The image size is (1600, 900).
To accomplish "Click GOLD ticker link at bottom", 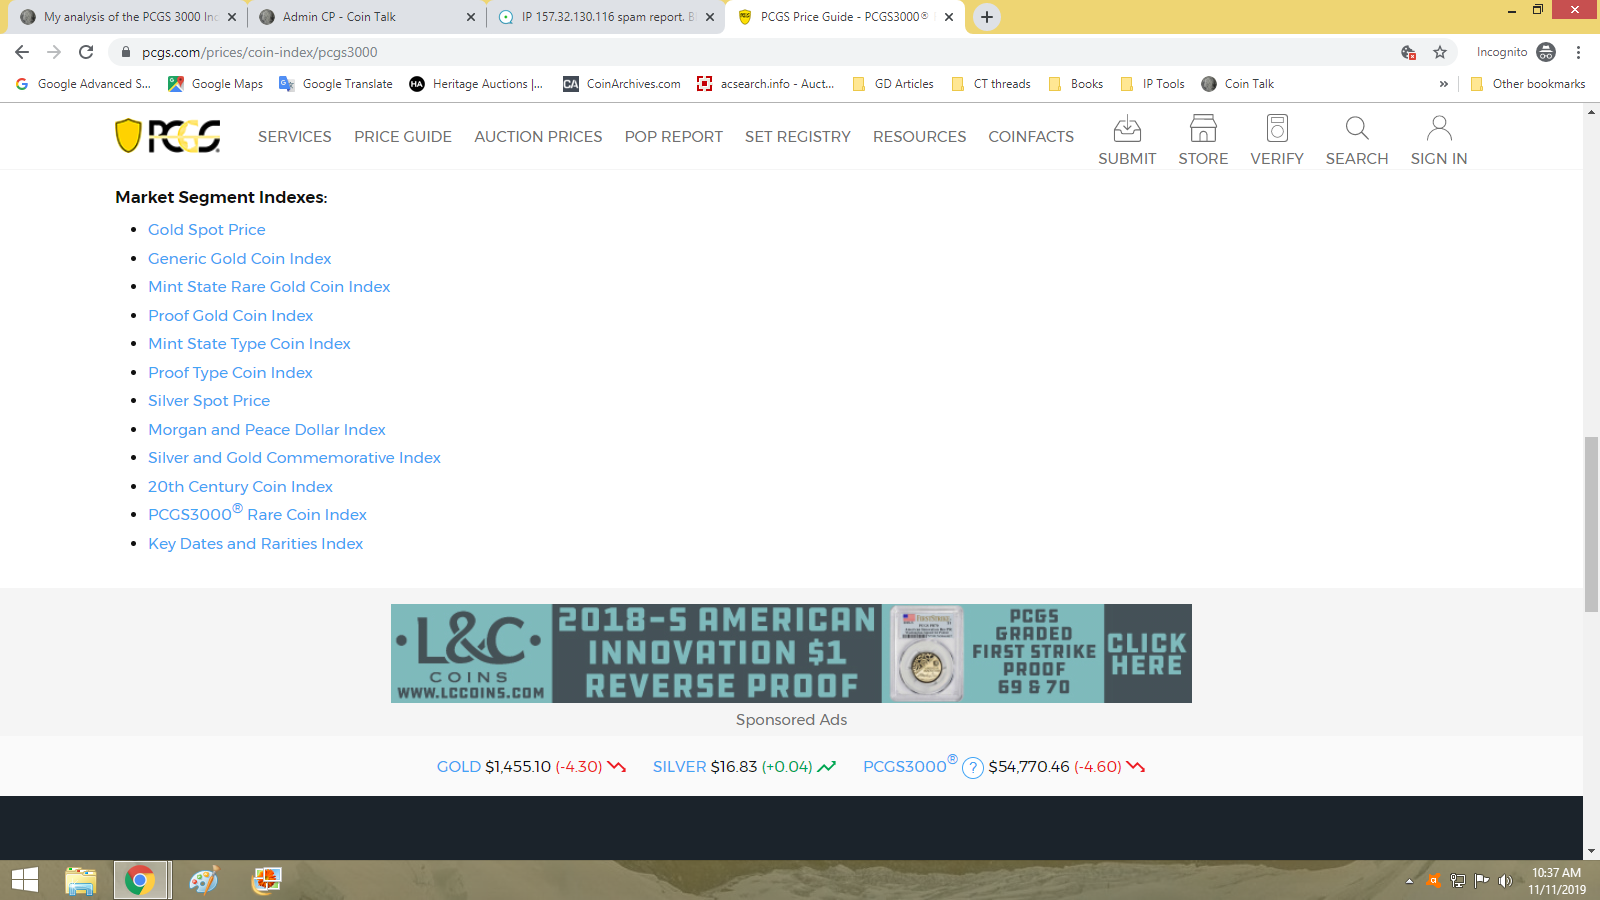I will coord(459,767).
